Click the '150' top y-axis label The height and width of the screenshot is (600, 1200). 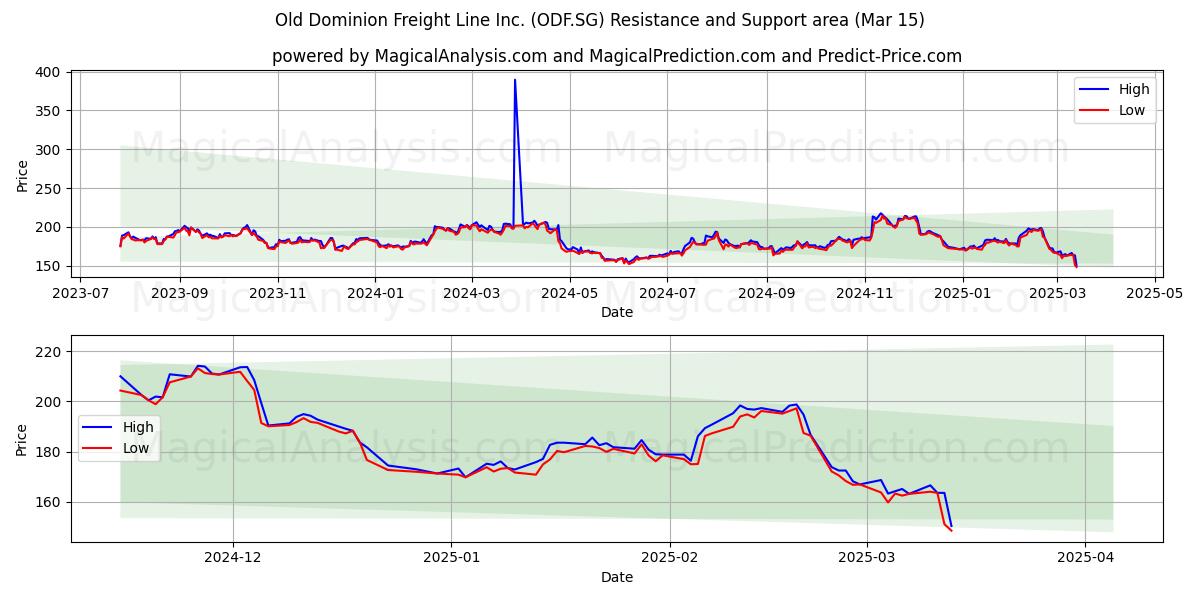[50, 266]
